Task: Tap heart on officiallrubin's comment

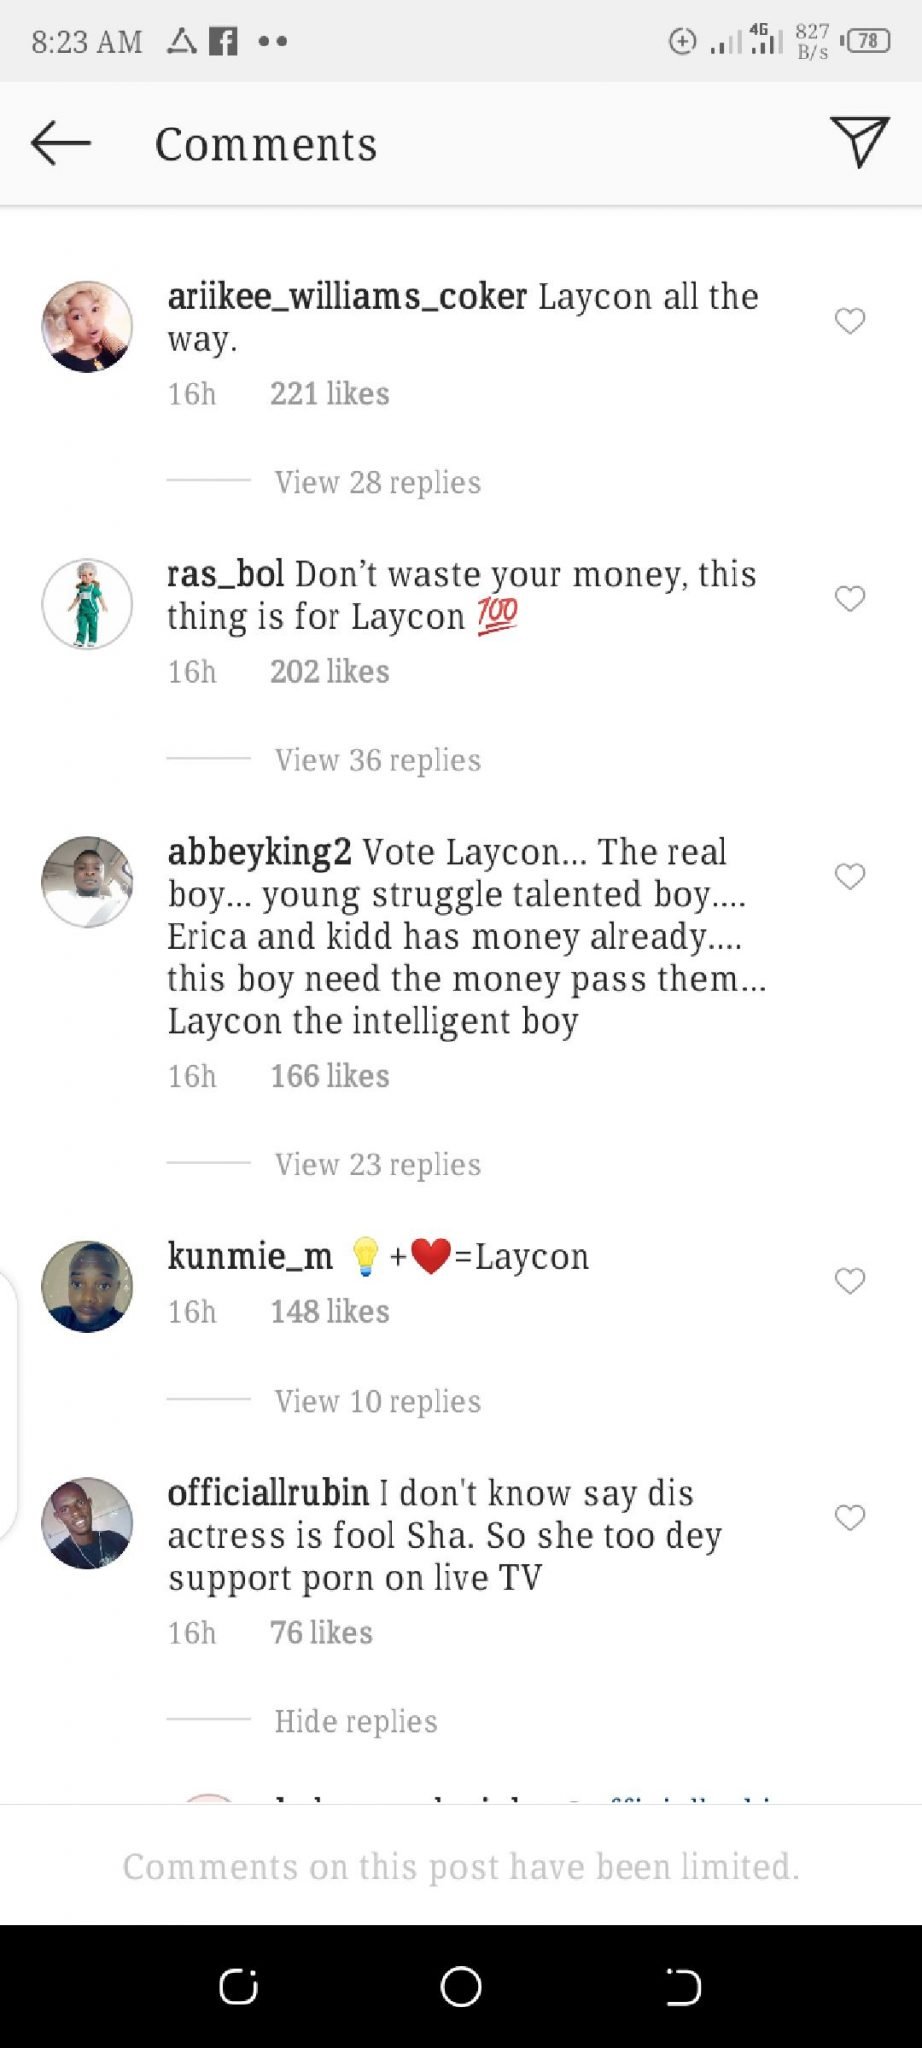Action: click(850, 1518)
